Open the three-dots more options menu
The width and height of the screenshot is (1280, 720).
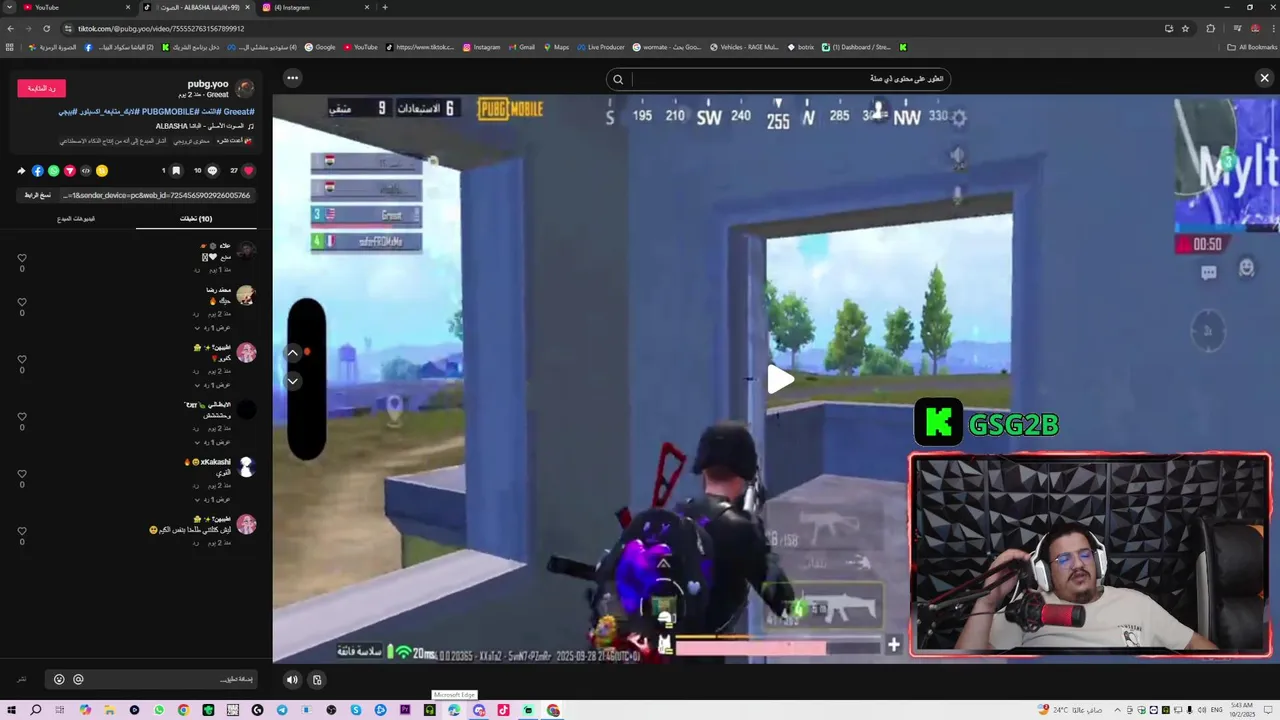[x=292, y=77]
